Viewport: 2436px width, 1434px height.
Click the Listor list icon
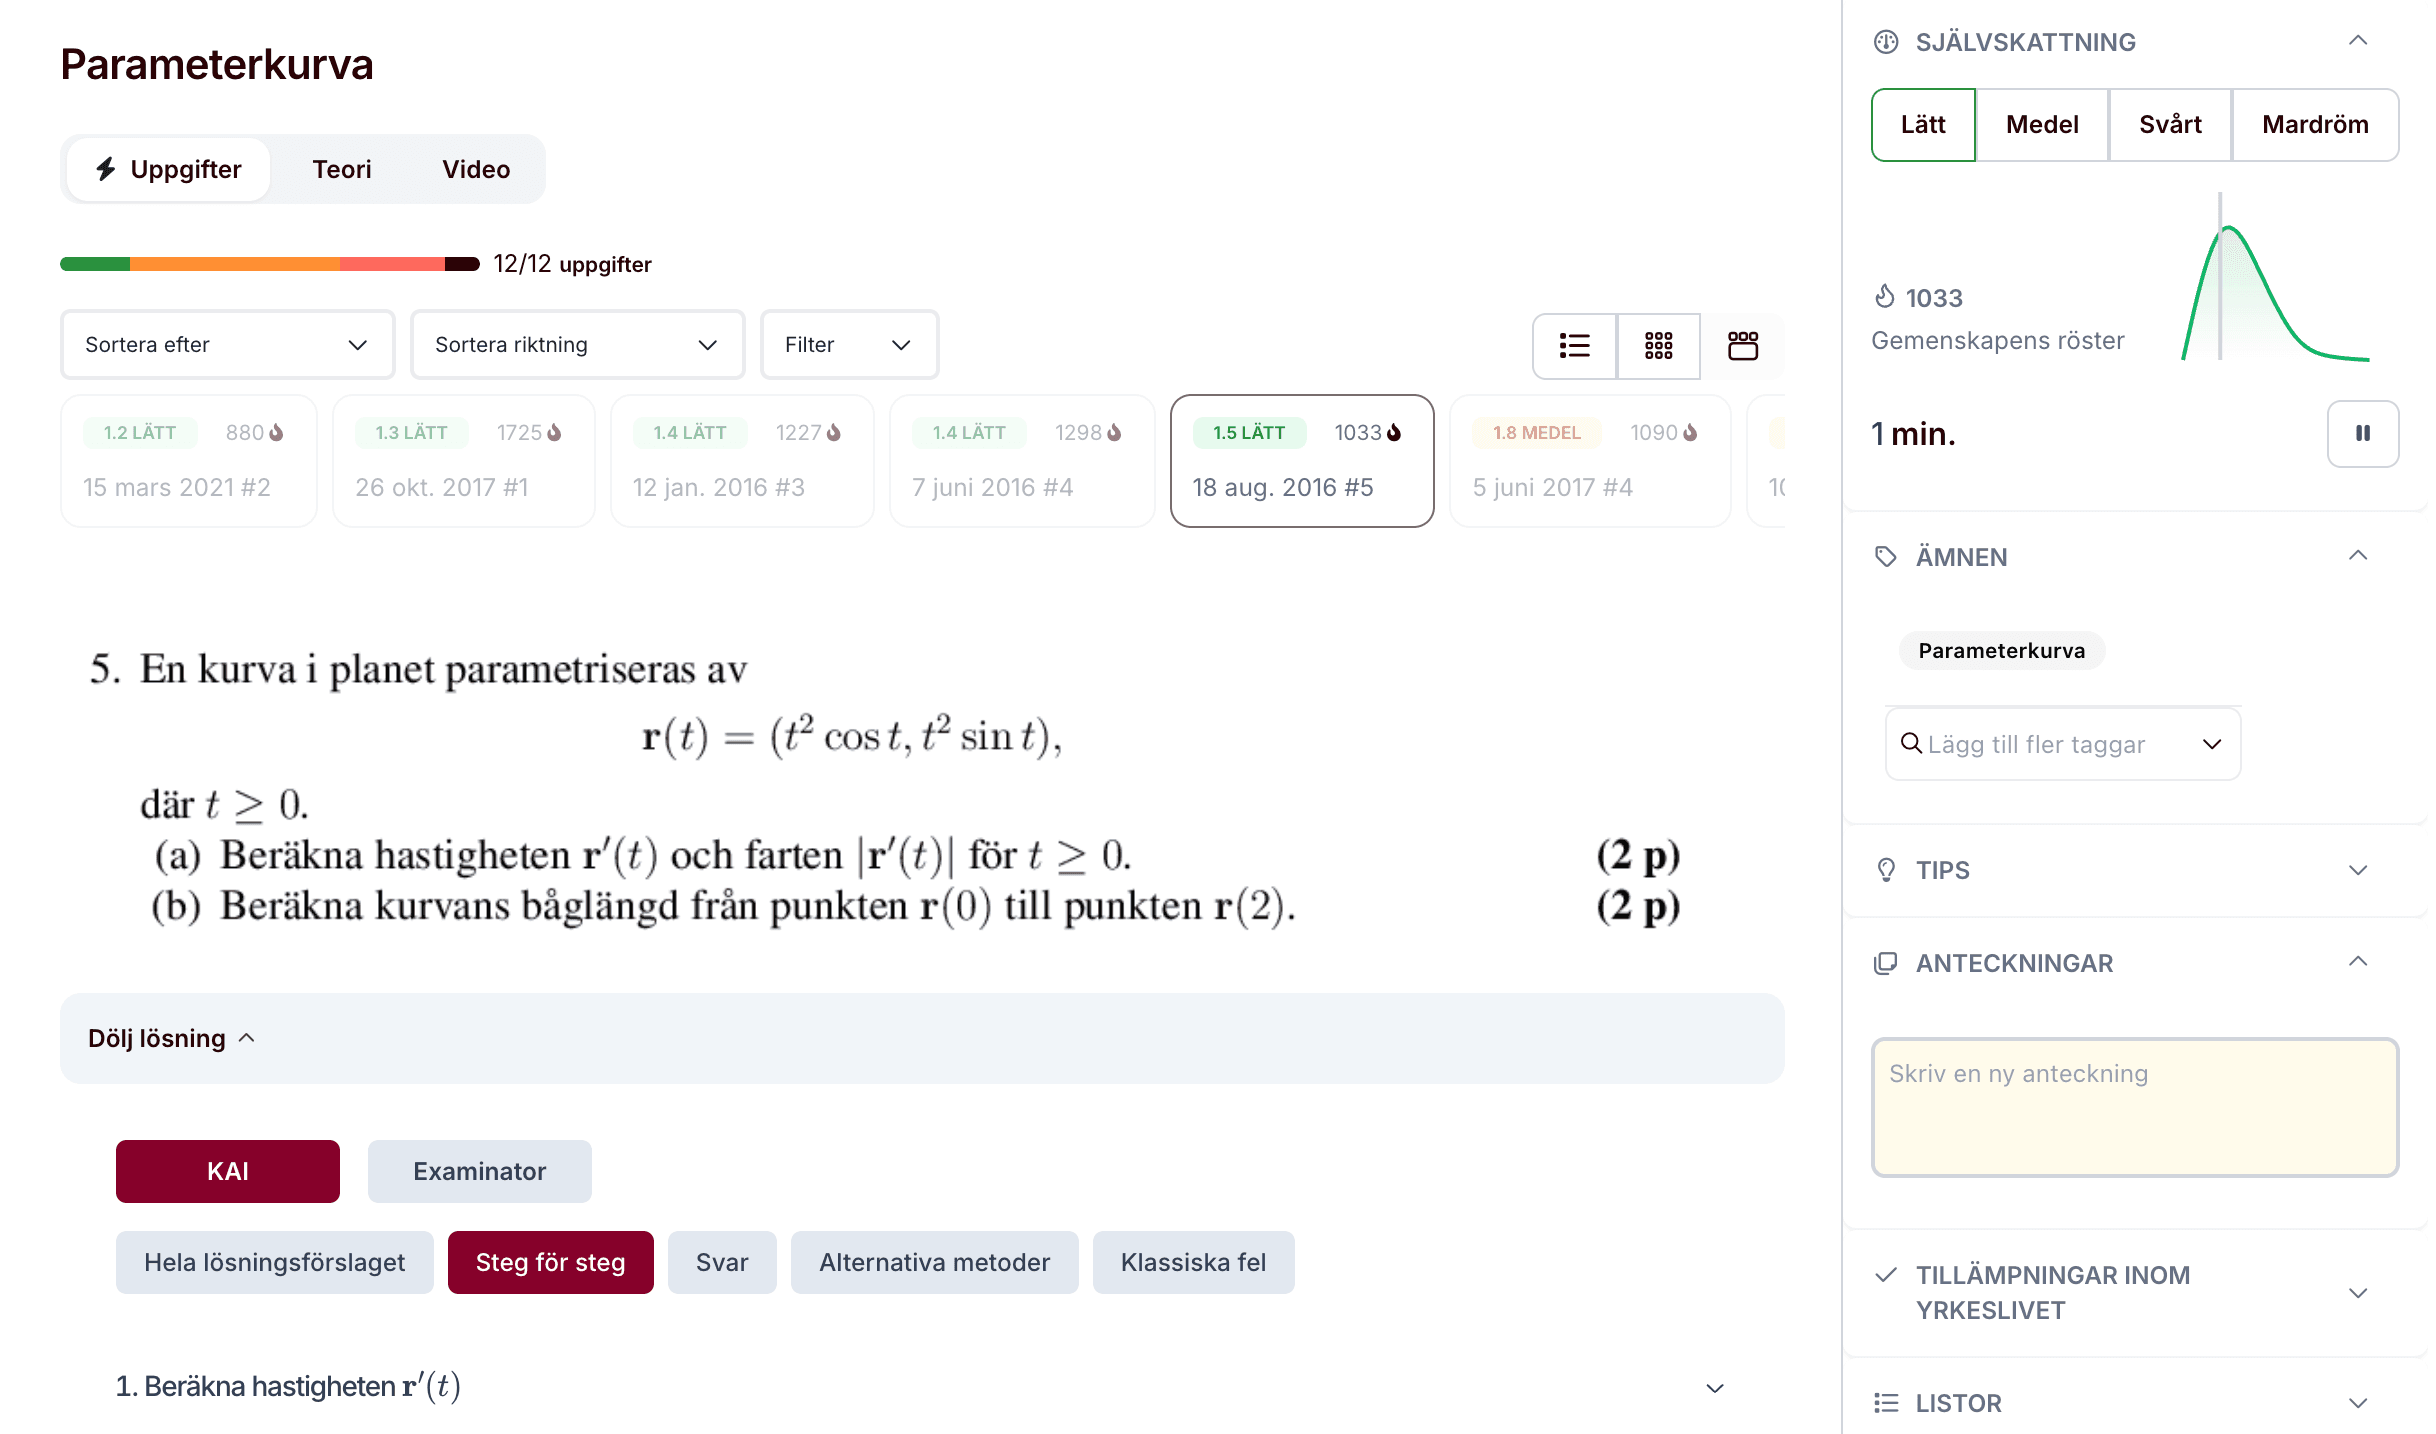[1886, 1403]
